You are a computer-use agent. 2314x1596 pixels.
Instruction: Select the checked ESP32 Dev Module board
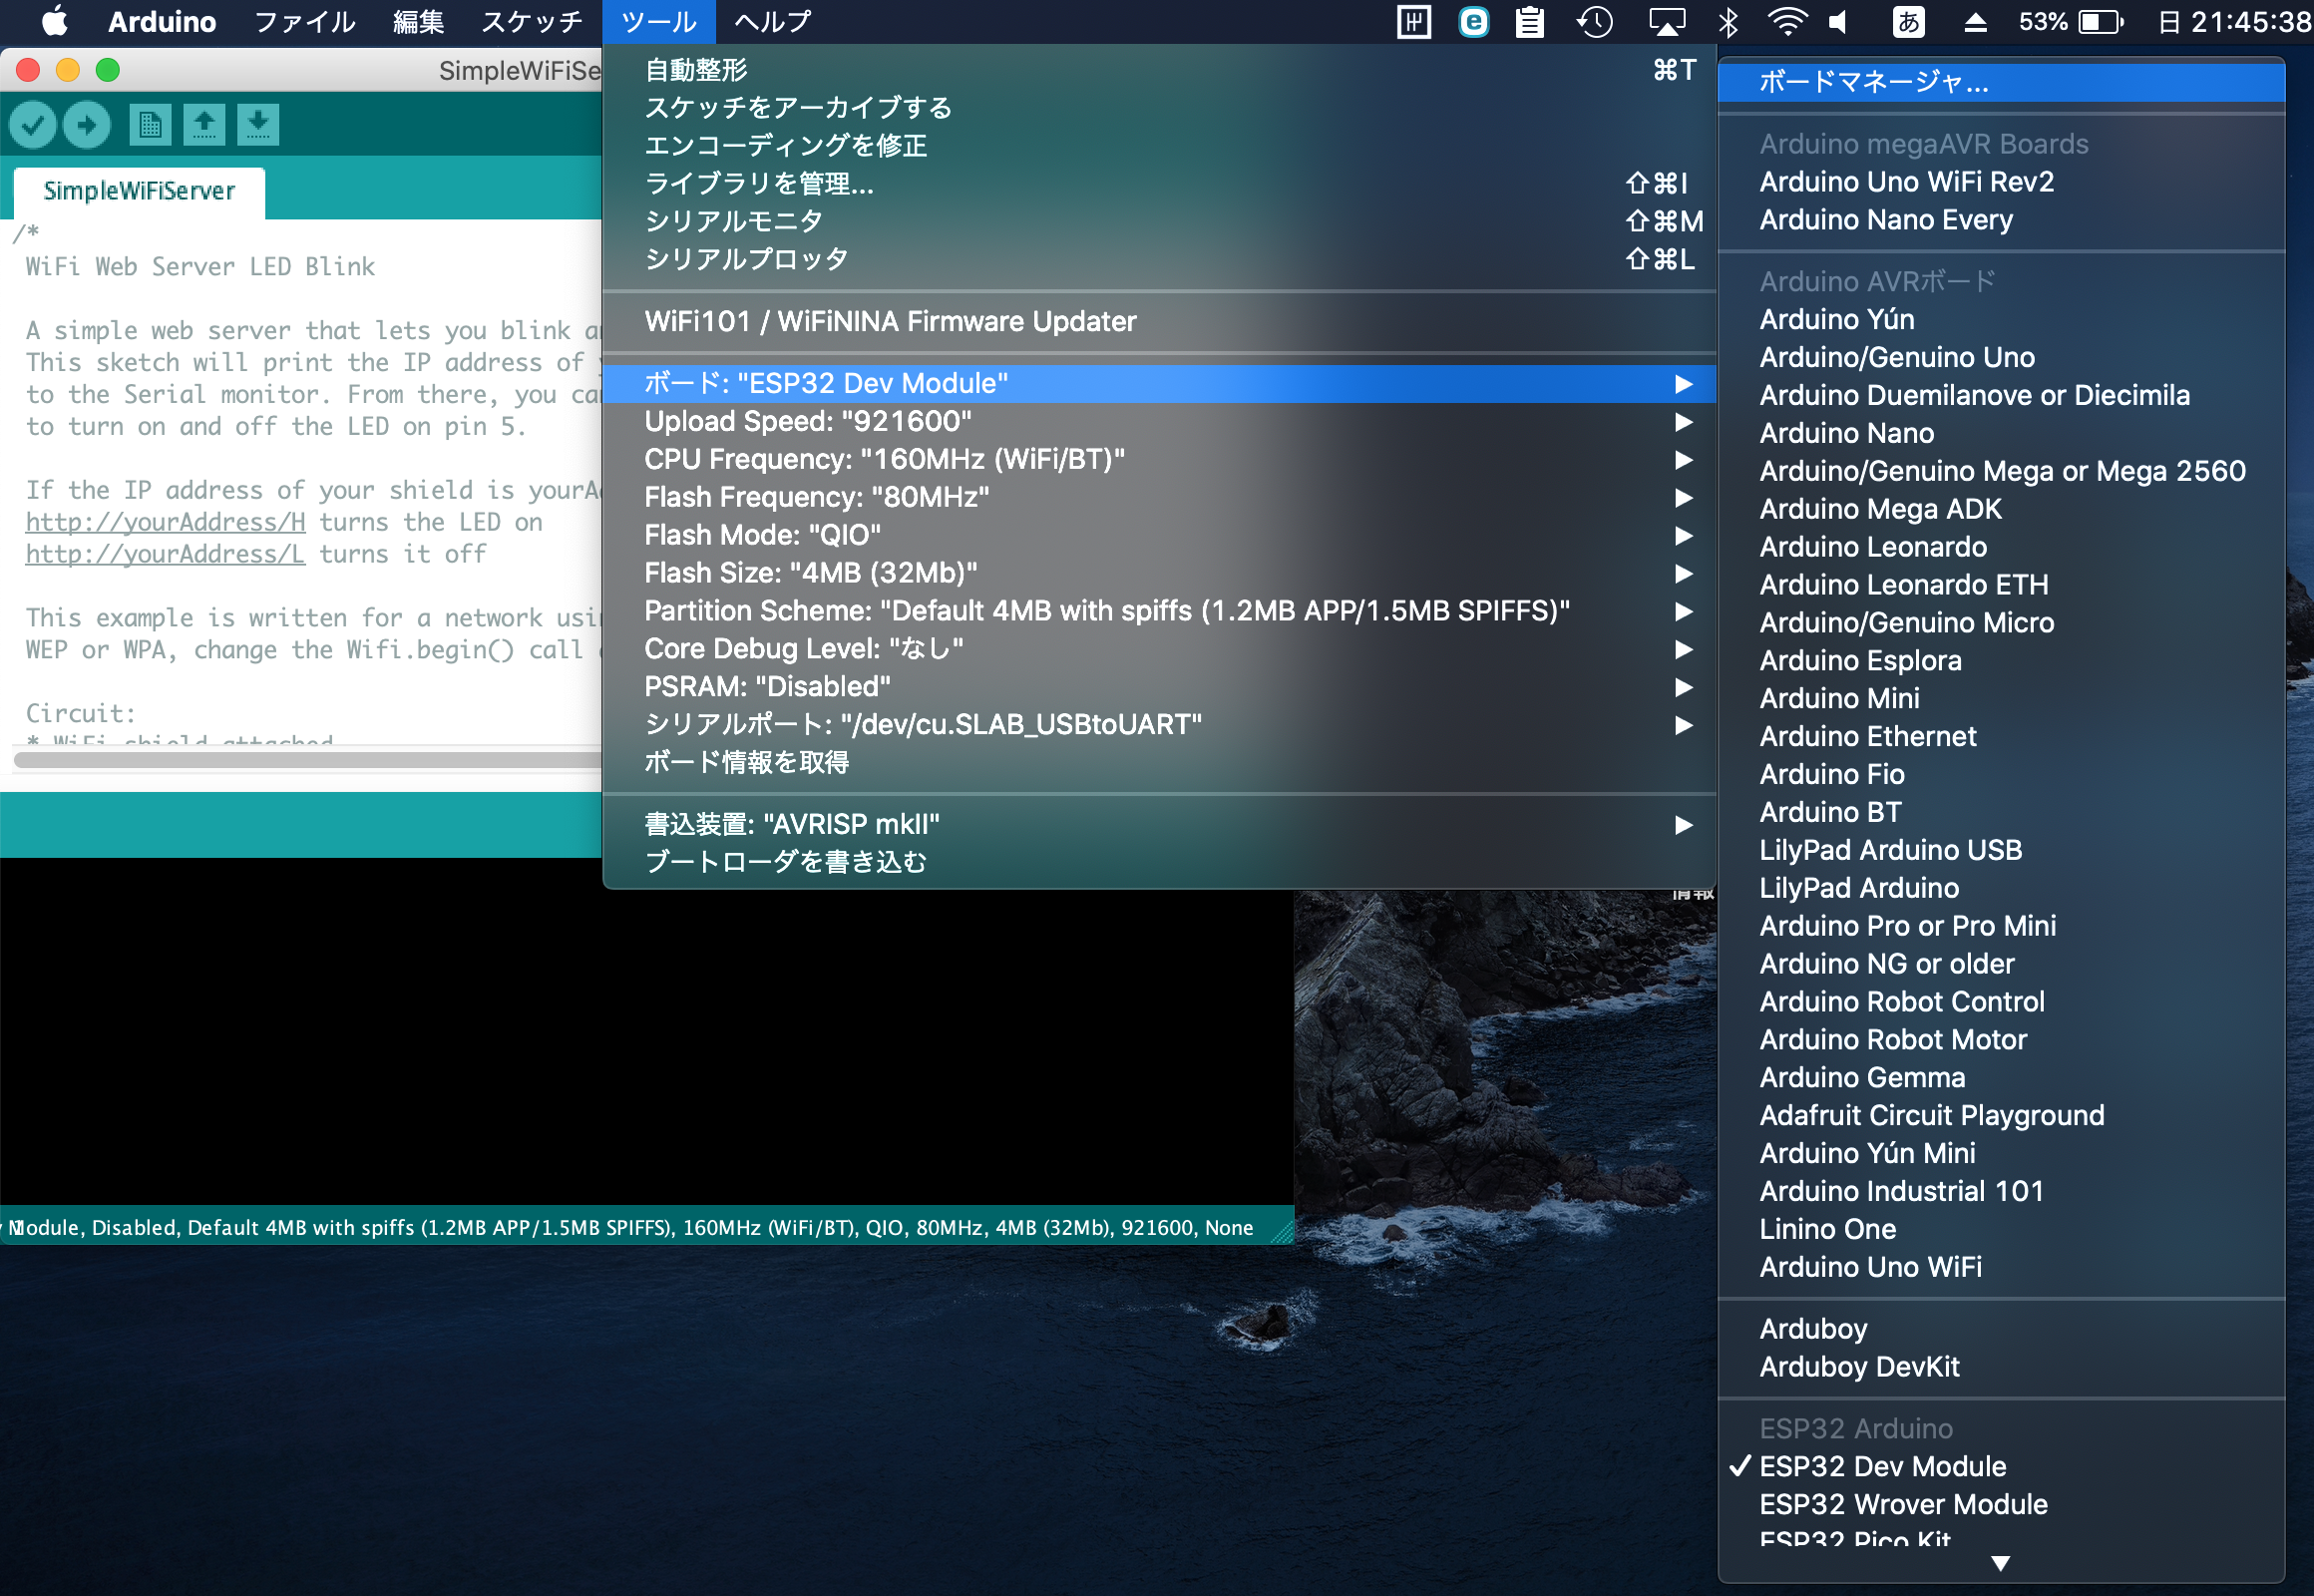click(1882, 1466)
